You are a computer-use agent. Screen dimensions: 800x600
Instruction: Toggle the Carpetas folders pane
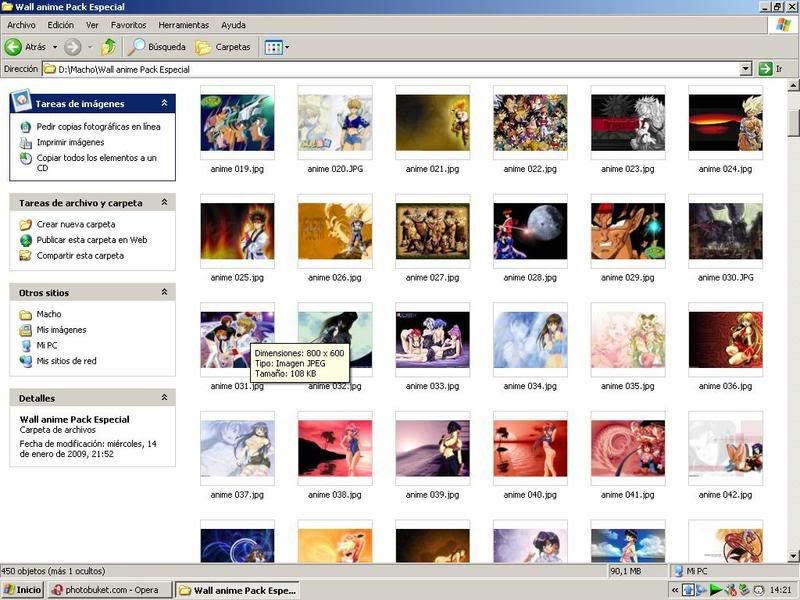[223, 47]
